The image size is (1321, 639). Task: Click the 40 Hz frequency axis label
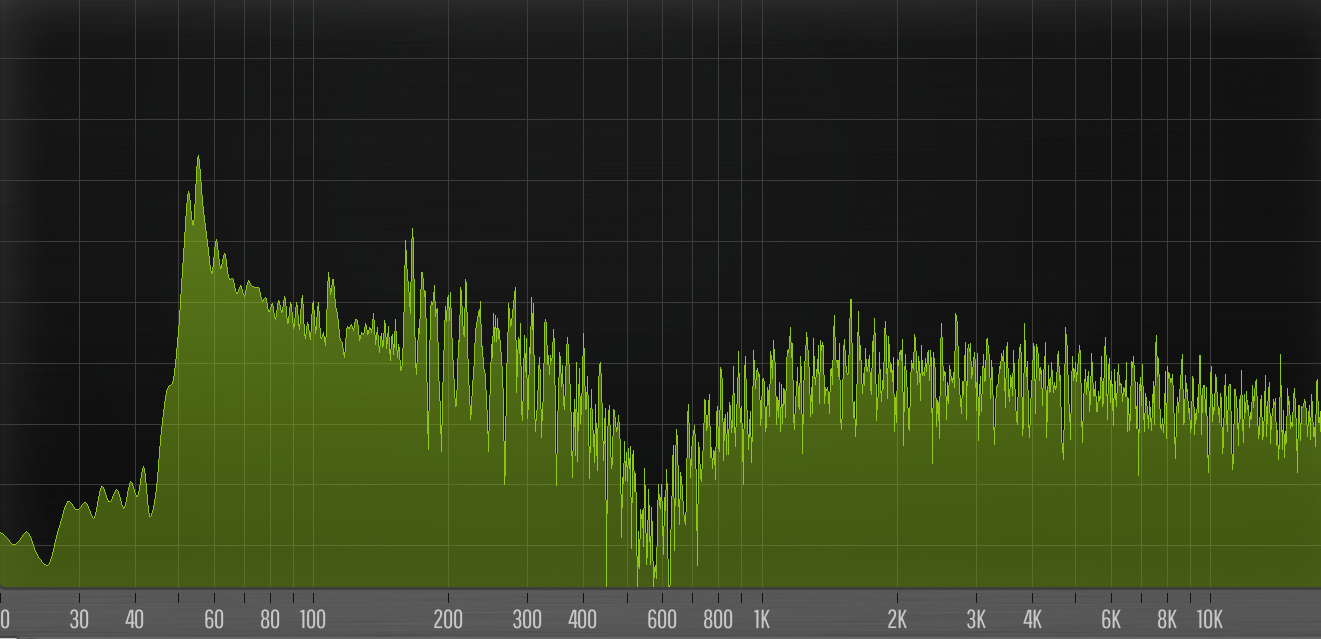135,619
